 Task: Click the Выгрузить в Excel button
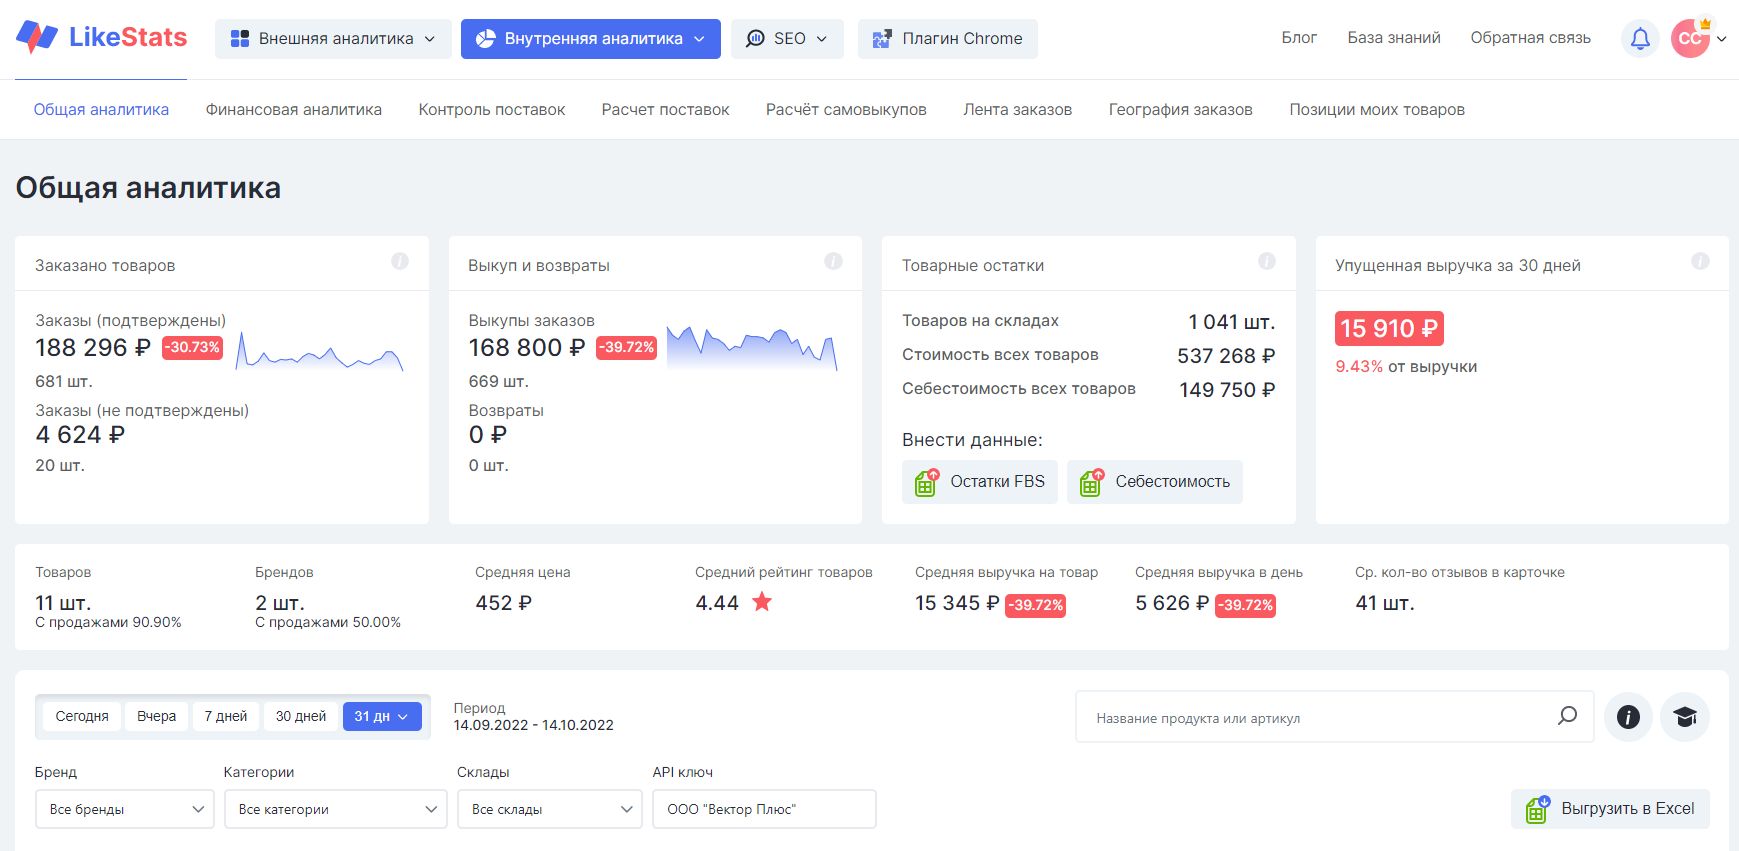point(1610,809)
